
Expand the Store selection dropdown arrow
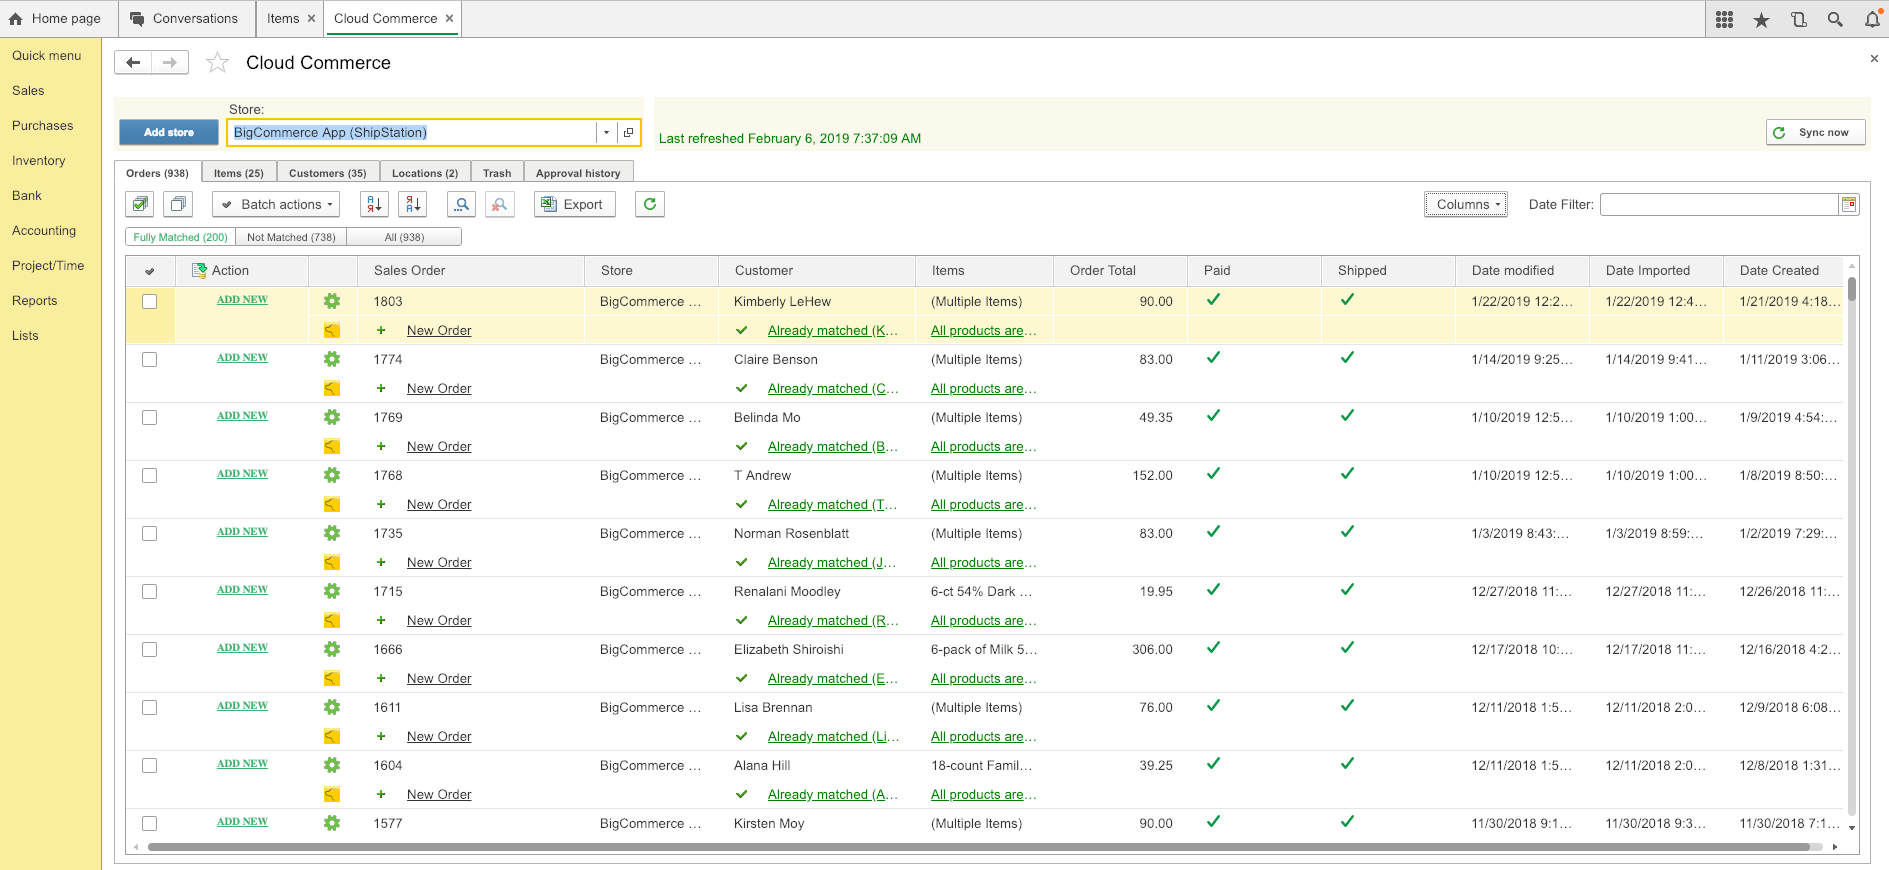606,132
